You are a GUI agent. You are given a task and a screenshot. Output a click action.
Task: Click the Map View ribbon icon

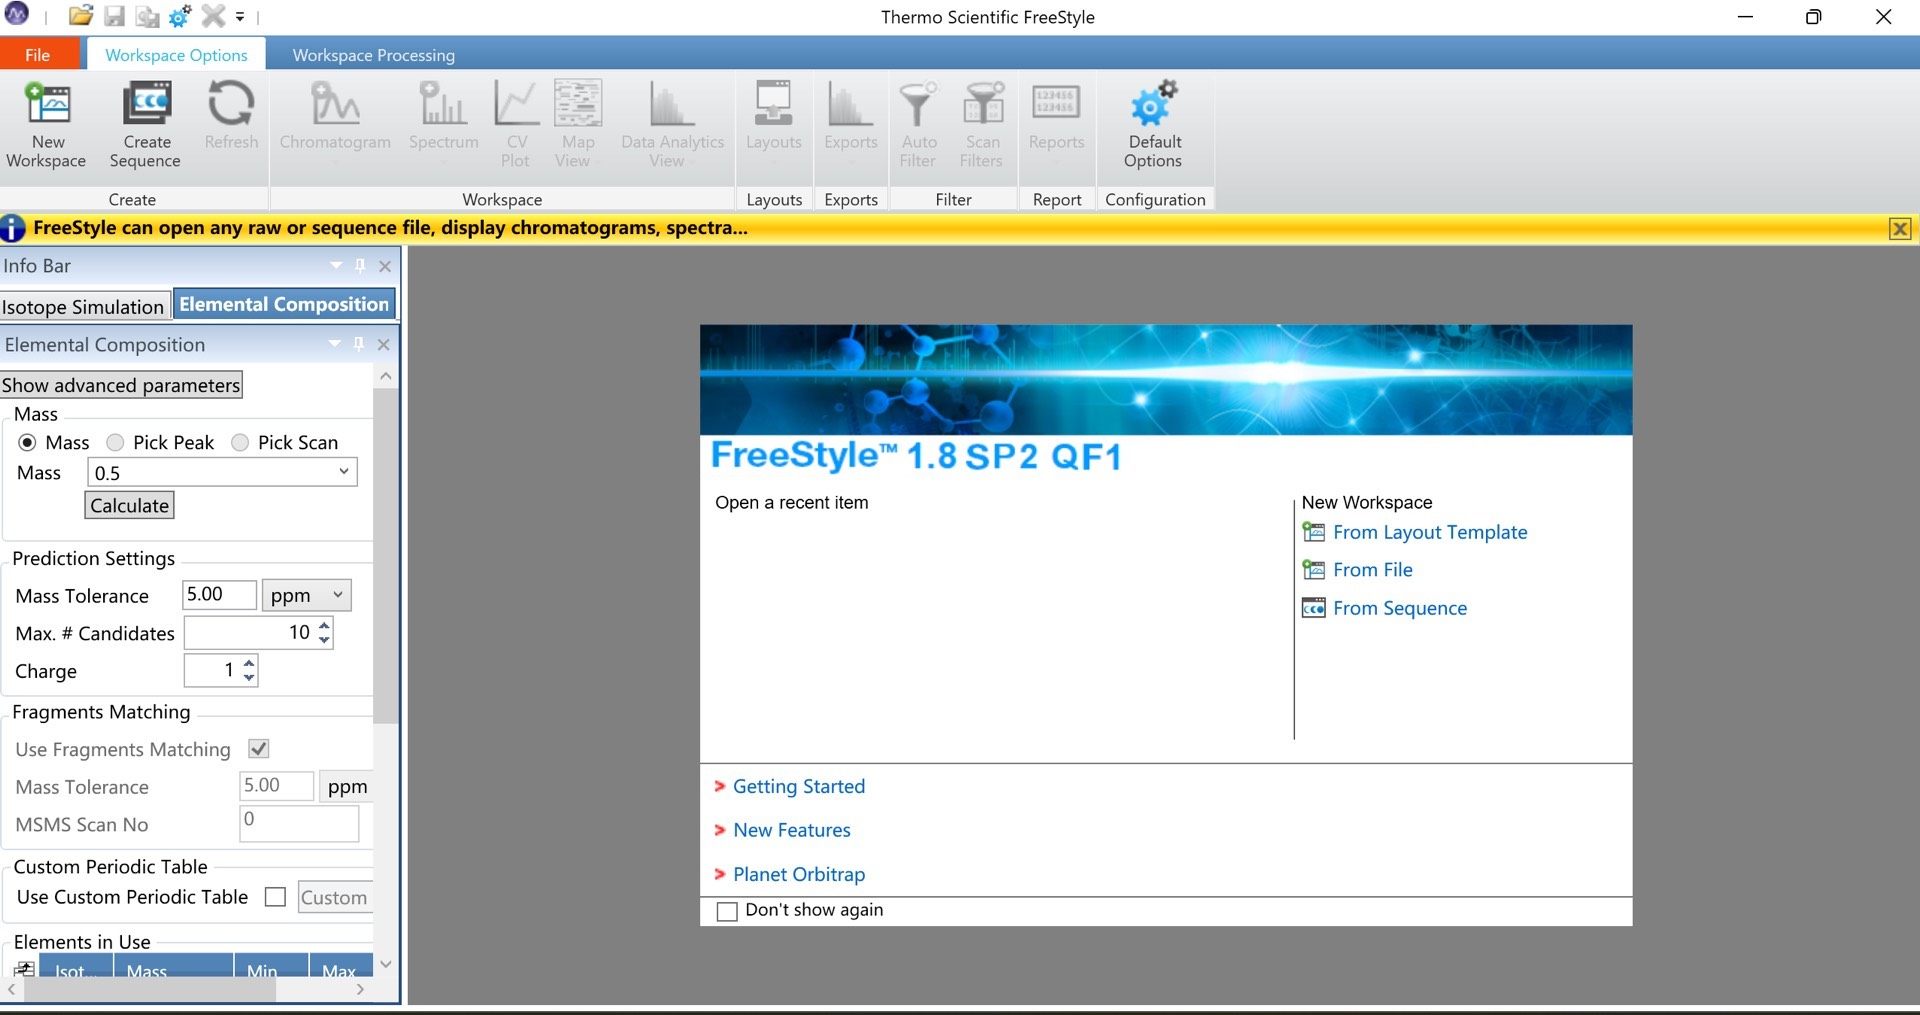578,103
